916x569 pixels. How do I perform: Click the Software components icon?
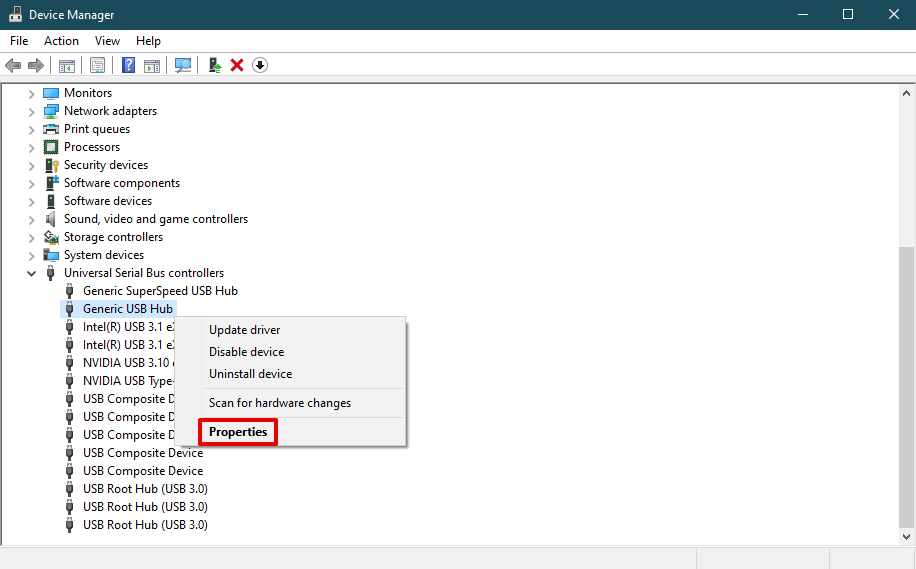pos(51,183)
